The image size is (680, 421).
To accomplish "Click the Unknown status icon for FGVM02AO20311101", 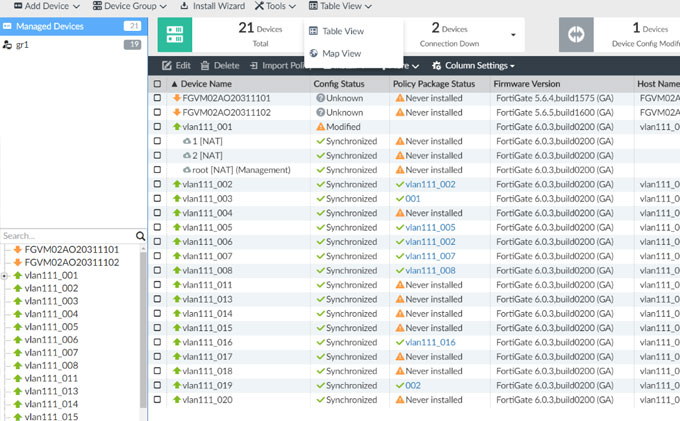I will [x=320, y=99].
